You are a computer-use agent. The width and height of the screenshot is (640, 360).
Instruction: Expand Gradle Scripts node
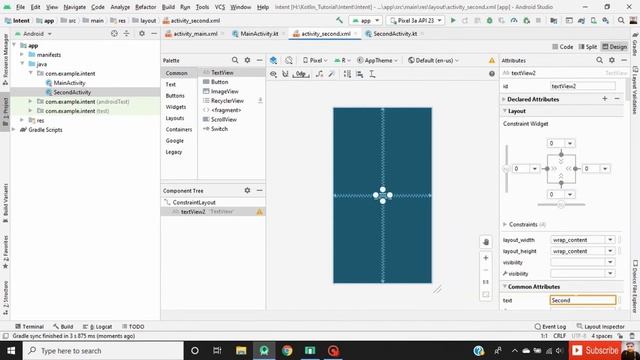coord(14,130)
